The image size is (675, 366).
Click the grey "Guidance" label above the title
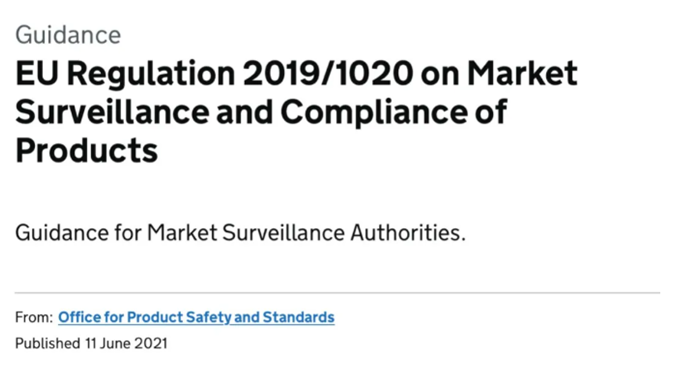[68, 35]
